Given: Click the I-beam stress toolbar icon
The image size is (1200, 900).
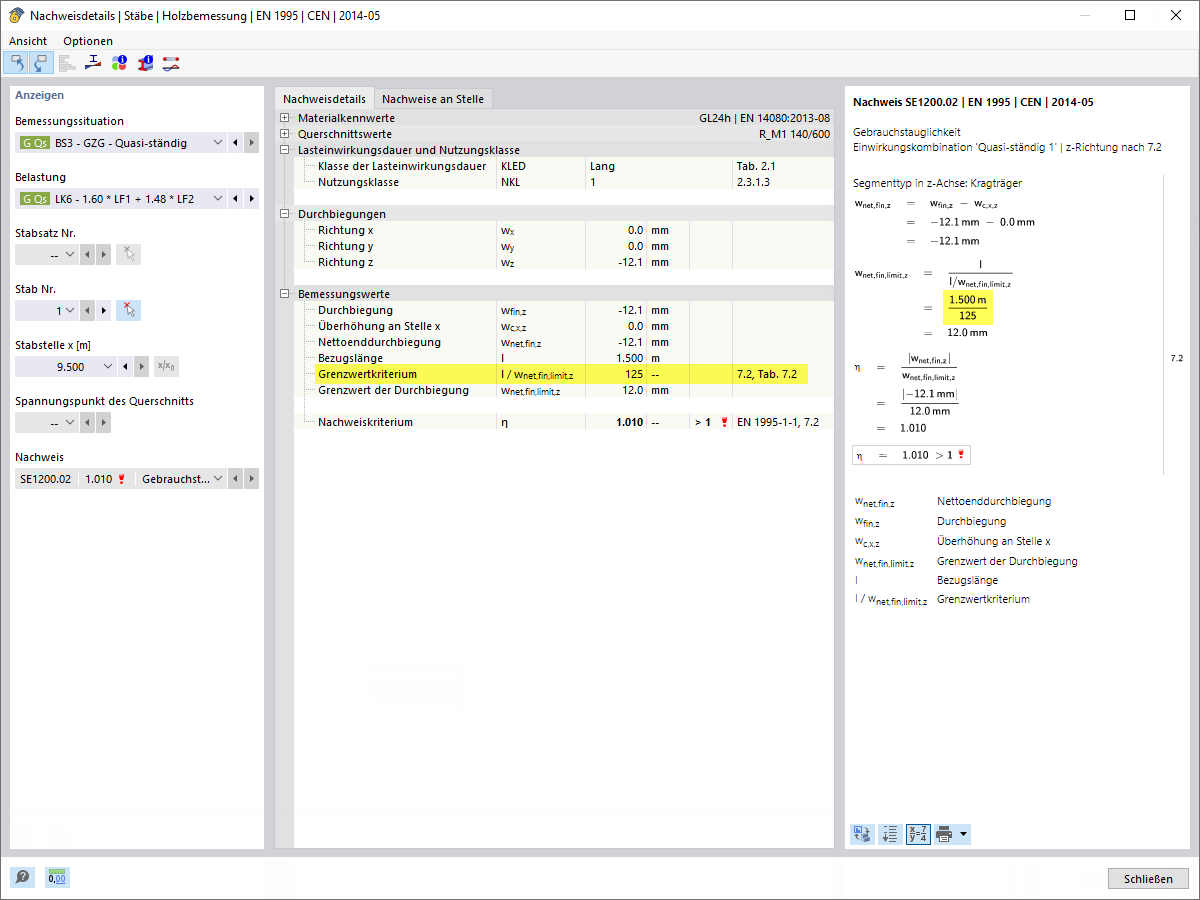Looking at the screenshot, I should click(x=93, y=63).
